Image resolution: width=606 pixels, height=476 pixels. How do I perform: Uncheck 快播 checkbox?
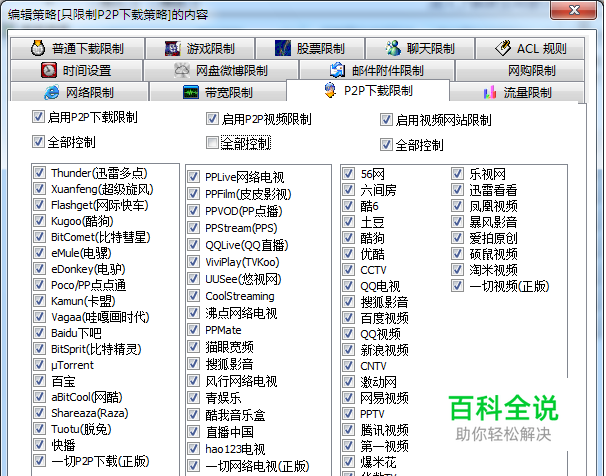39,445
